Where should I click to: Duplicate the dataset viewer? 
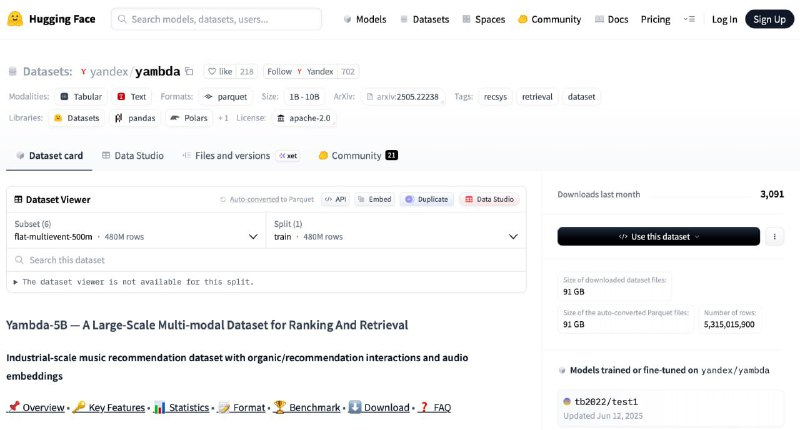pos(427,199)
